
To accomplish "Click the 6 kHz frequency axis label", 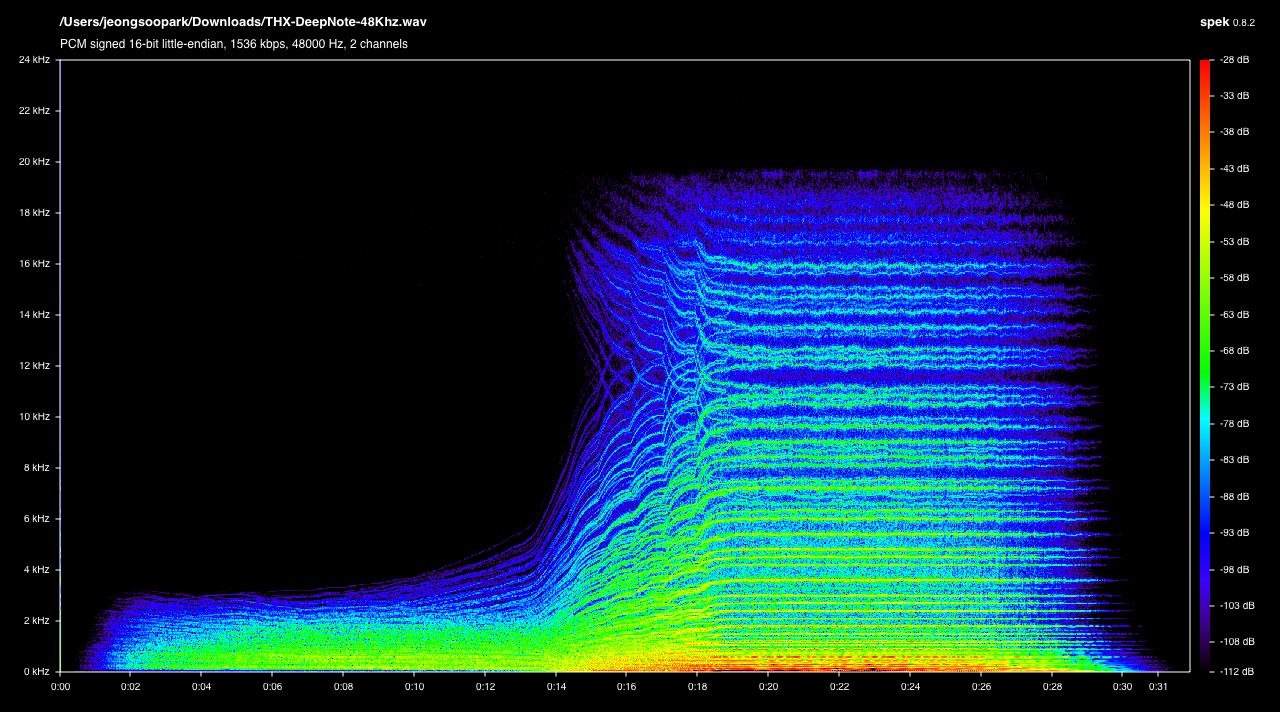I will [36, 519].
